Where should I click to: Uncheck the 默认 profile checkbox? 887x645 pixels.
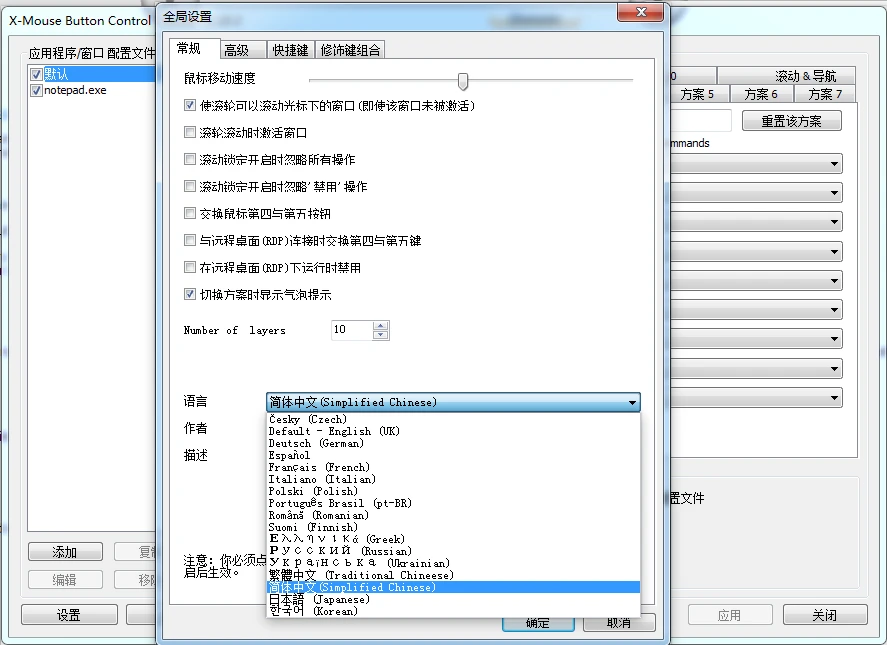tap(37, 74)
